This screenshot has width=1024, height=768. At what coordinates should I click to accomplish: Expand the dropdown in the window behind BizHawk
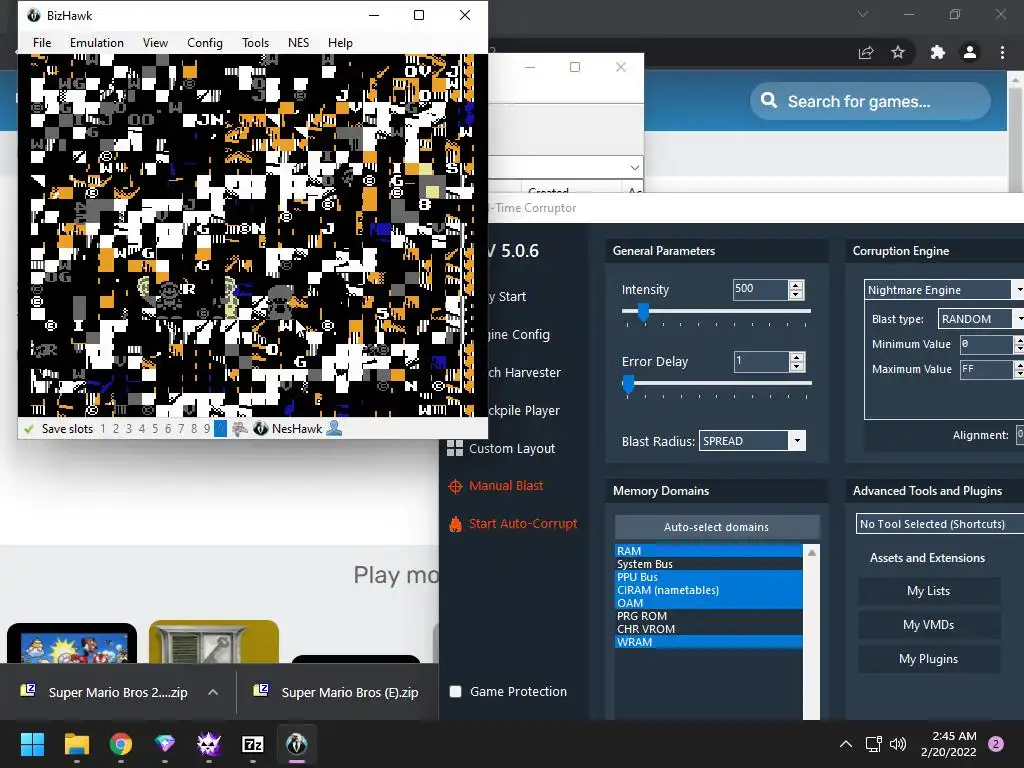[x=634, y=168]
